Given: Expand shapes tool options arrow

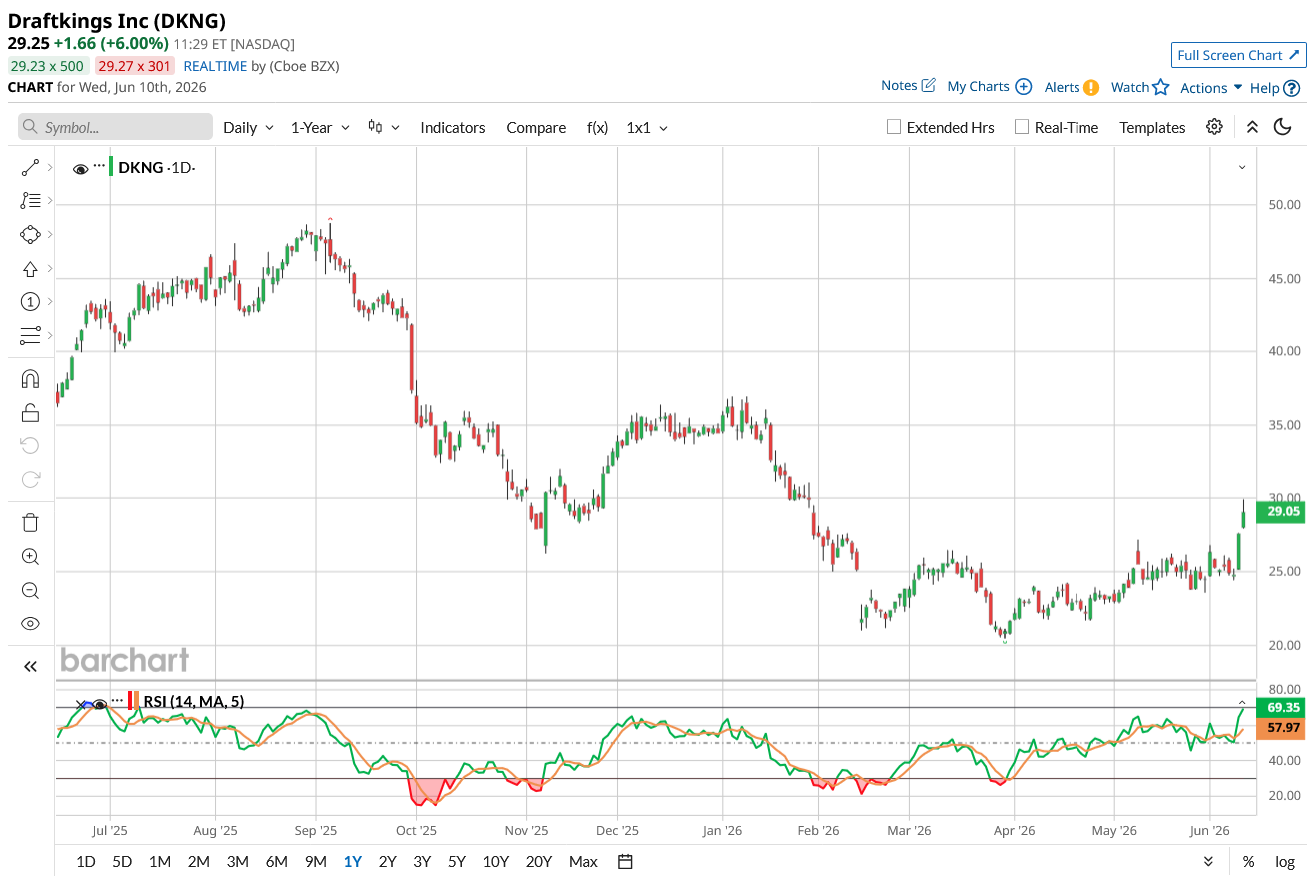Looking at the screenshot, I should point(49,235).
